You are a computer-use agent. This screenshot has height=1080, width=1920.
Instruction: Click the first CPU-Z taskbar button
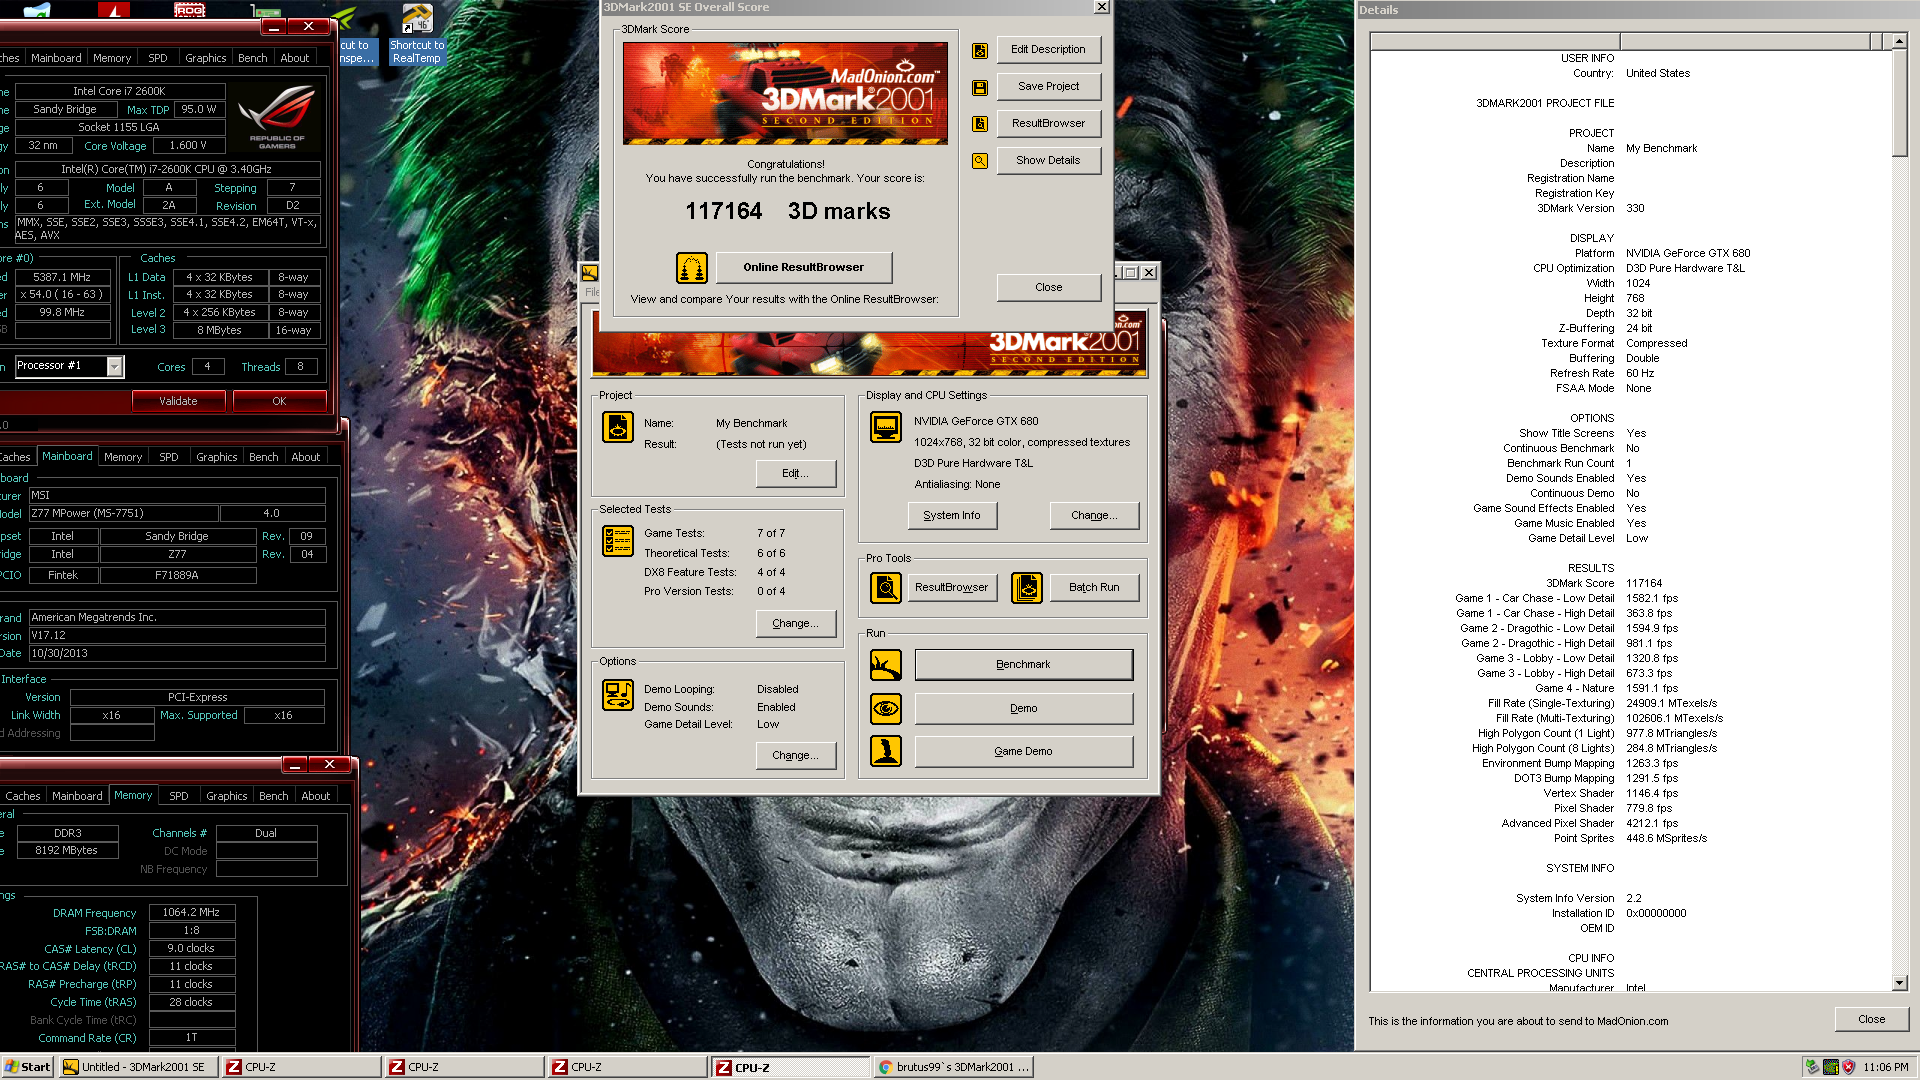point(300,1067)
